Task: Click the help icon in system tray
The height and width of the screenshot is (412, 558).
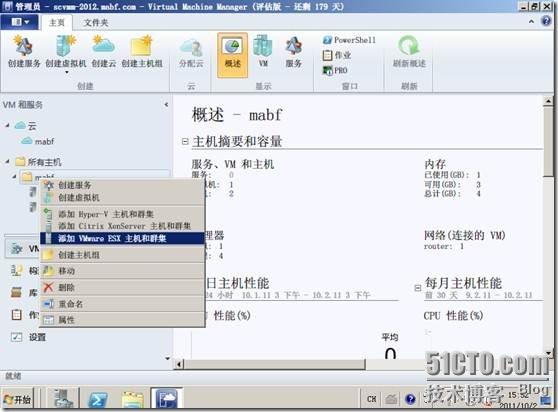Action: [410, 399]
